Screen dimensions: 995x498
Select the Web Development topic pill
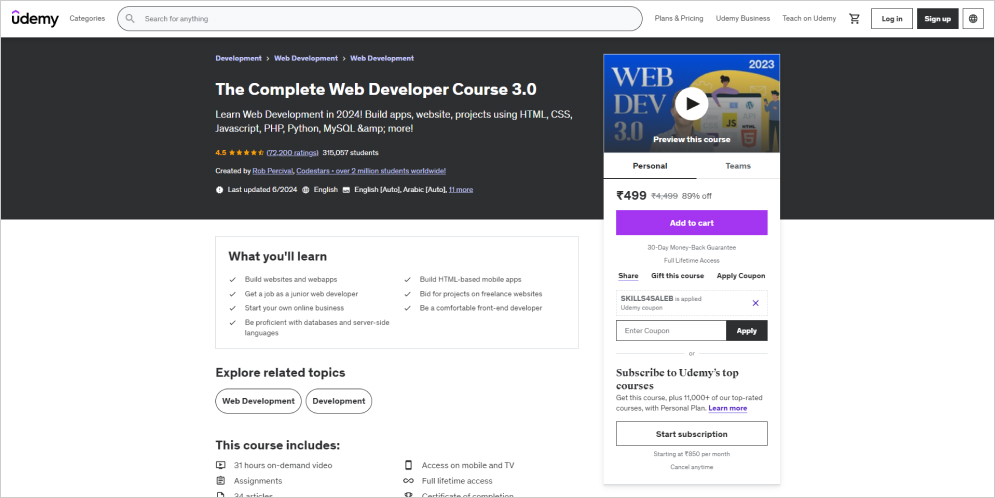click(x=258, y=401)
